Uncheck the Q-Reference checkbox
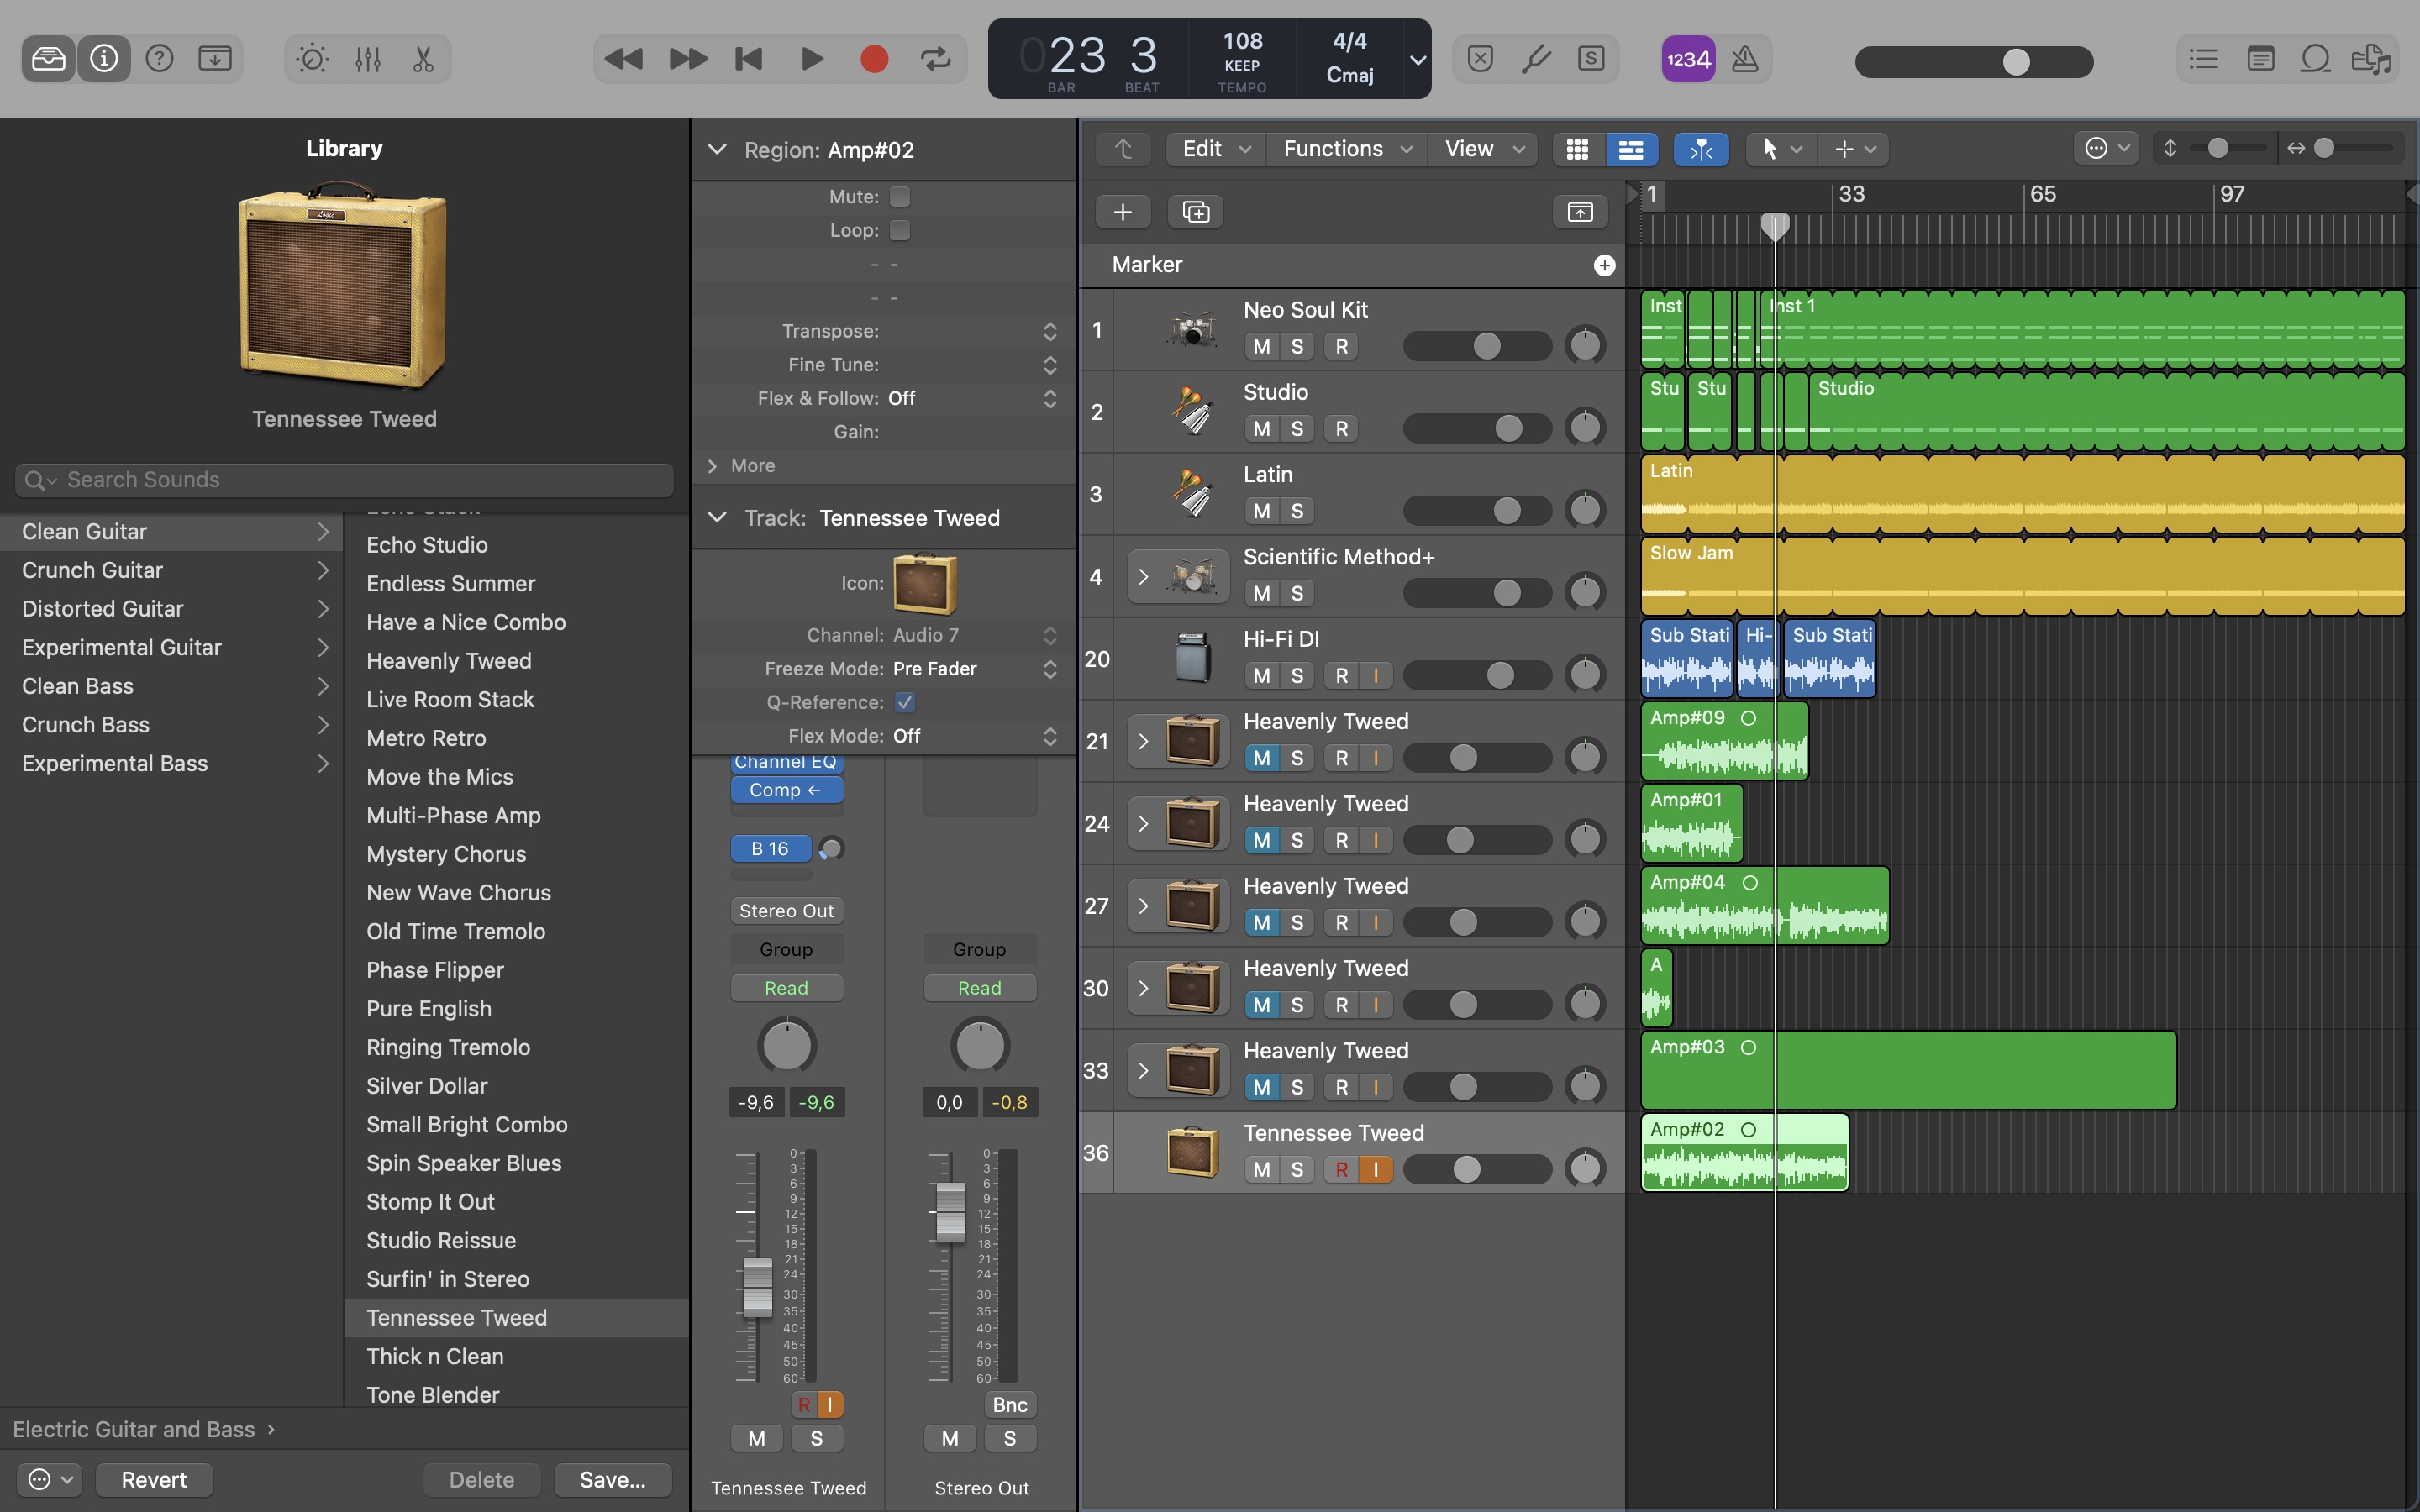Image resolution: width=2420 pixels, height=1512 pixels. click(905, 702)
